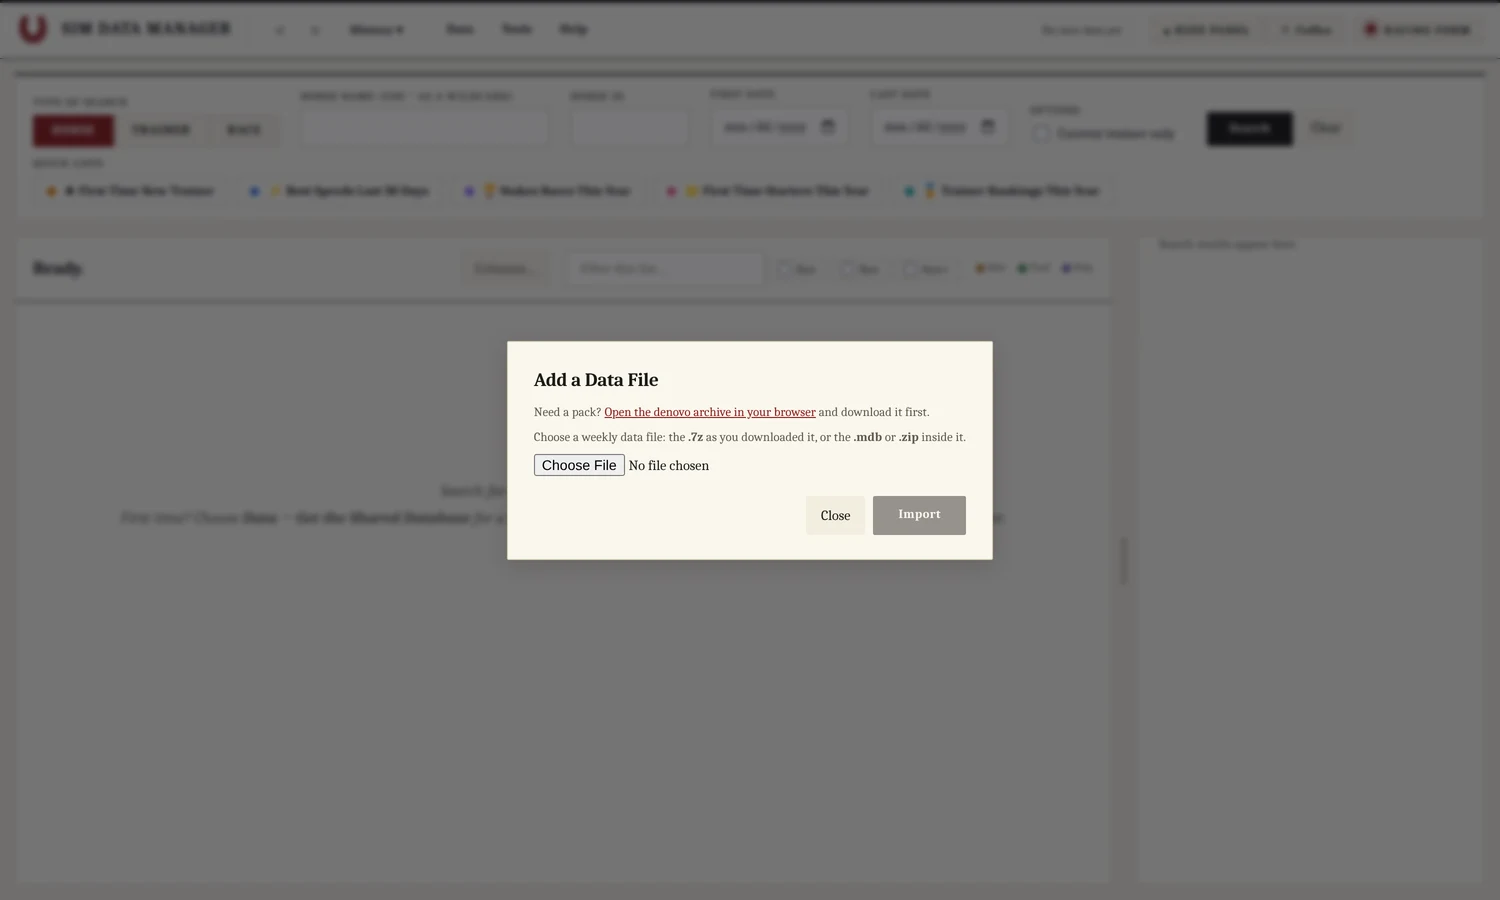This screenshot has width=1500, height=900.
Task: Click the Choose File button
Action: (579, 465)
